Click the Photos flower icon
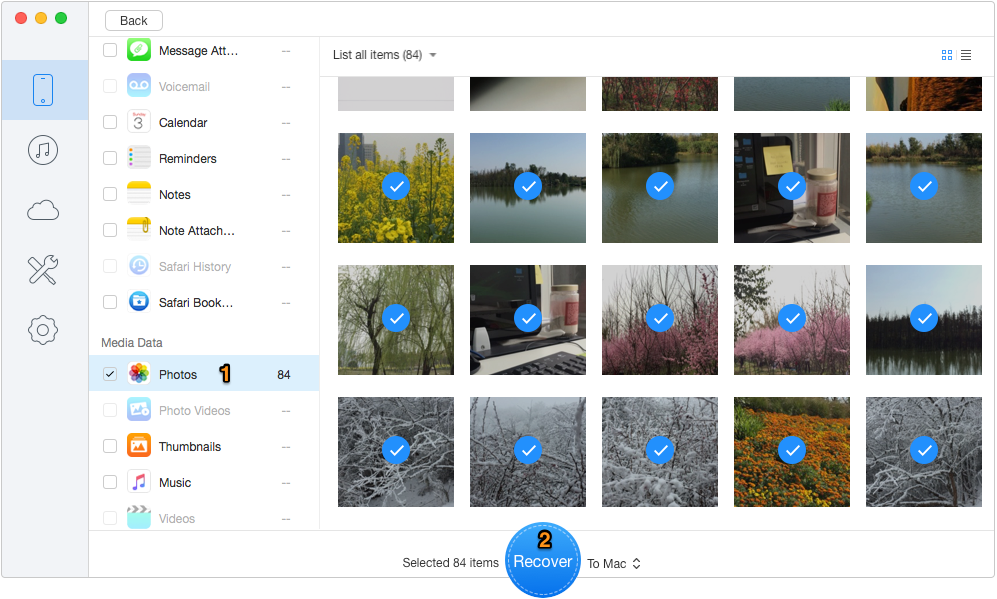This screenshot has width=997, height=599. (139, 374)
